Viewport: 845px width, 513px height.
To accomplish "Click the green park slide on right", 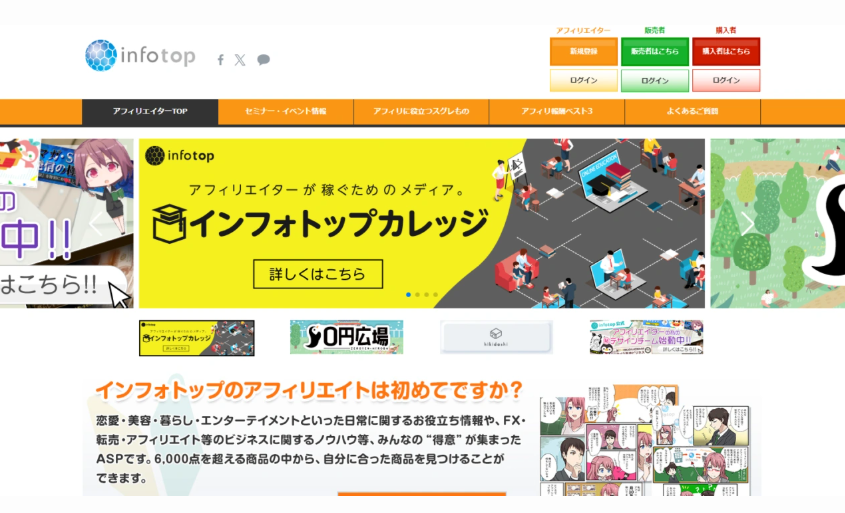I will (778, 223).
